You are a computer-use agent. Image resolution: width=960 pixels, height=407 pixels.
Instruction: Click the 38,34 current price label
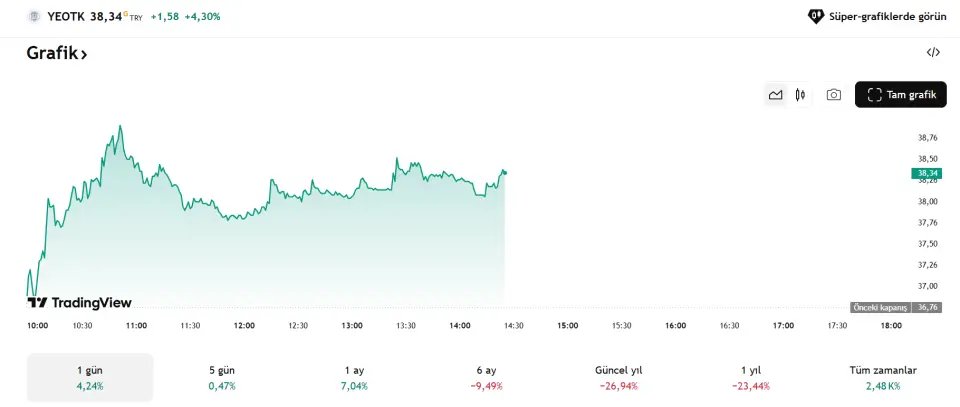926,173
